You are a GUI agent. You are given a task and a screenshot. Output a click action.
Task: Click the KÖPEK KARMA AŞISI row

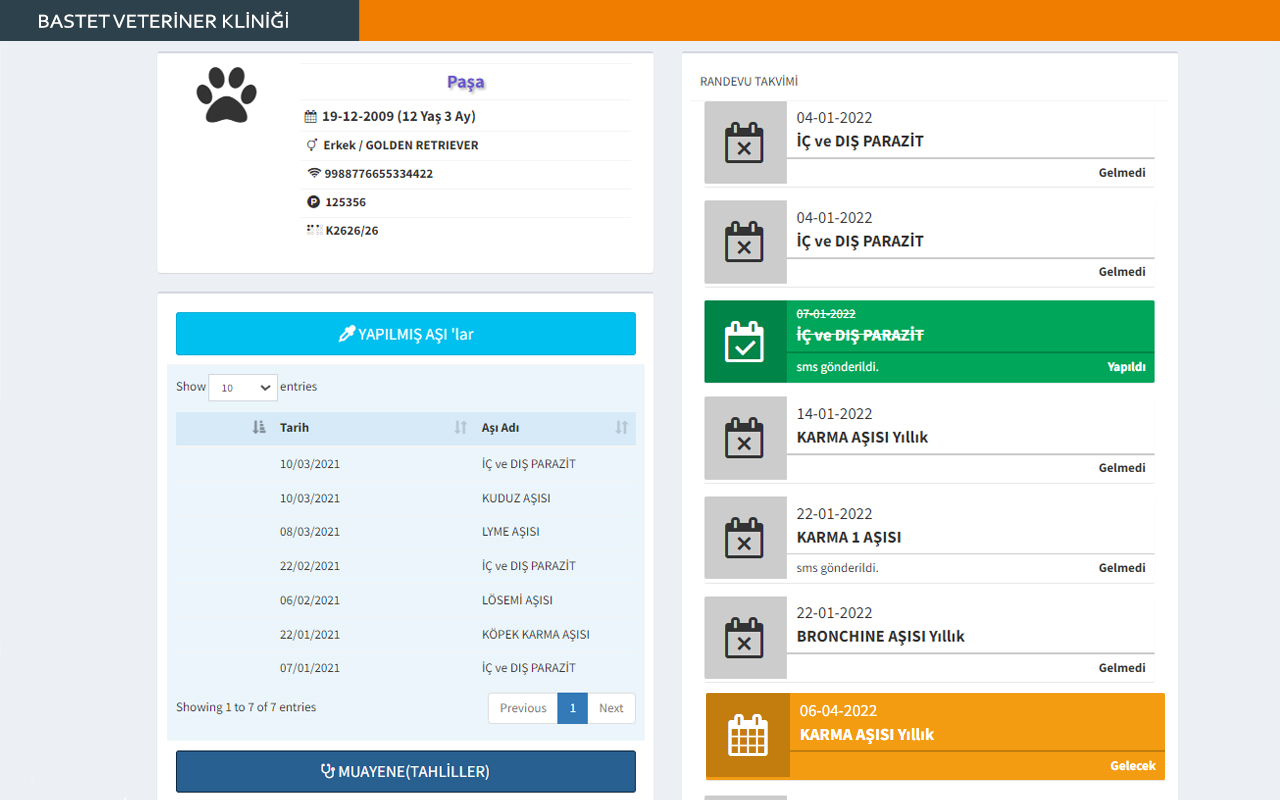pos(406,634)
